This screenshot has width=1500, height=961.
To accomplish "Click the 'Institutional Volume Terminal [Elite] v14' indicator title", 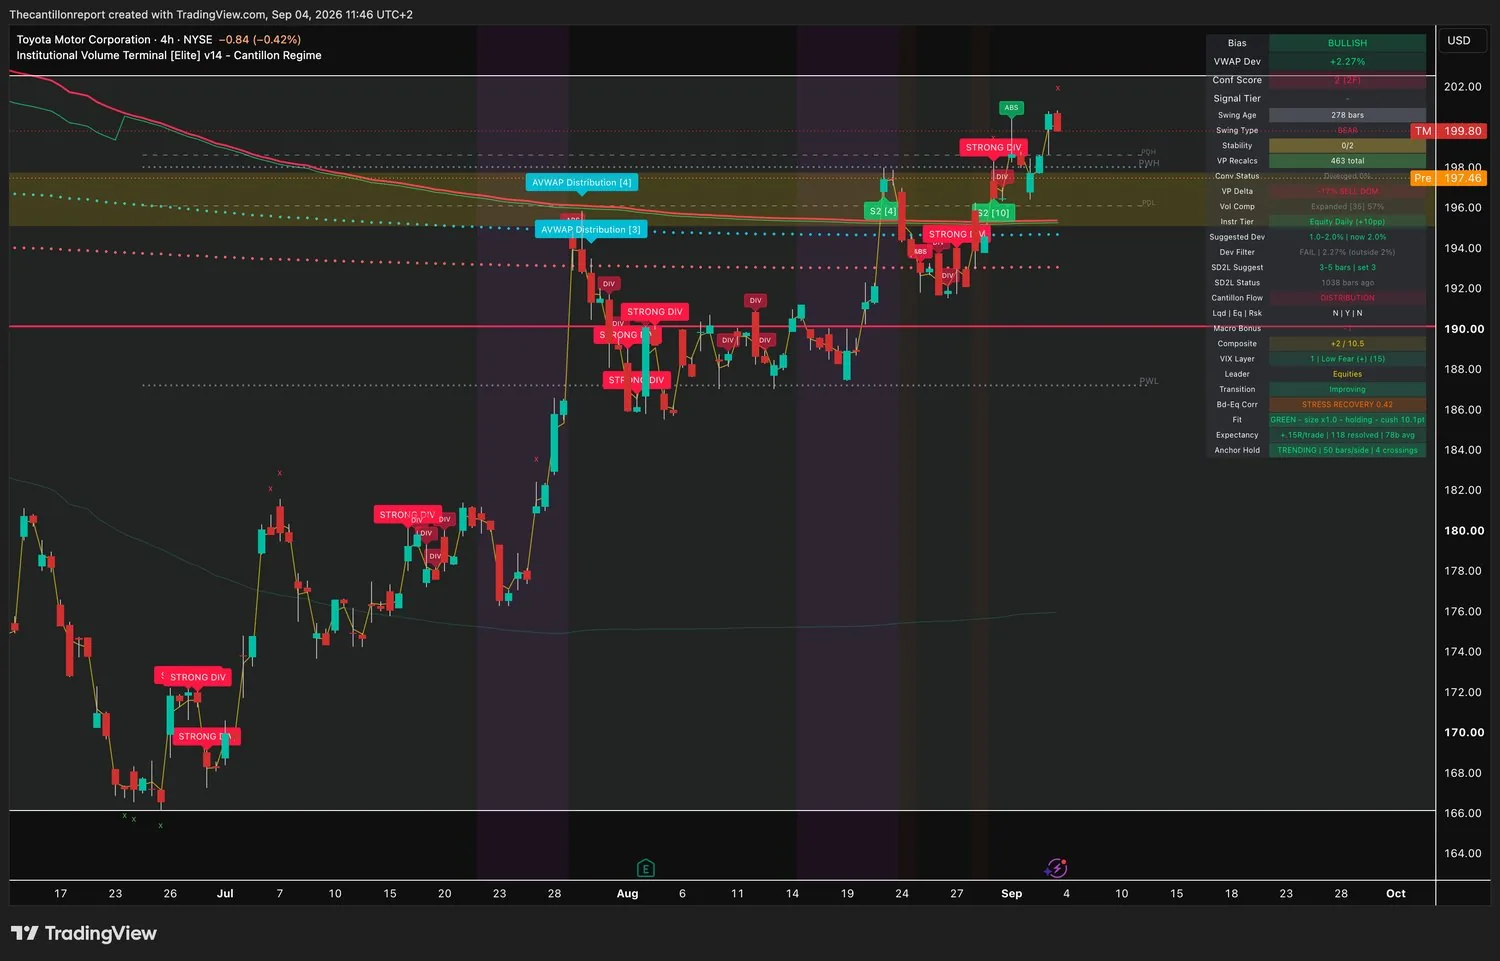I will pyautogui.click(x=122, y=55).
